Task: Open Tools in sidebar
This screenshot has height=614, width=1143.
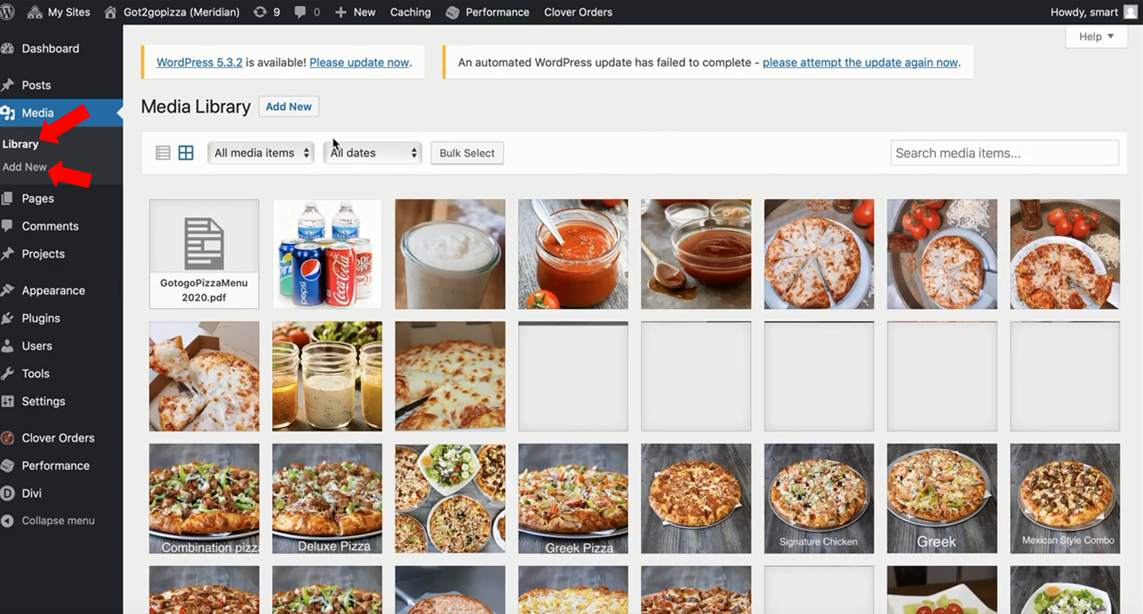Action: click(x=35, y=373)
